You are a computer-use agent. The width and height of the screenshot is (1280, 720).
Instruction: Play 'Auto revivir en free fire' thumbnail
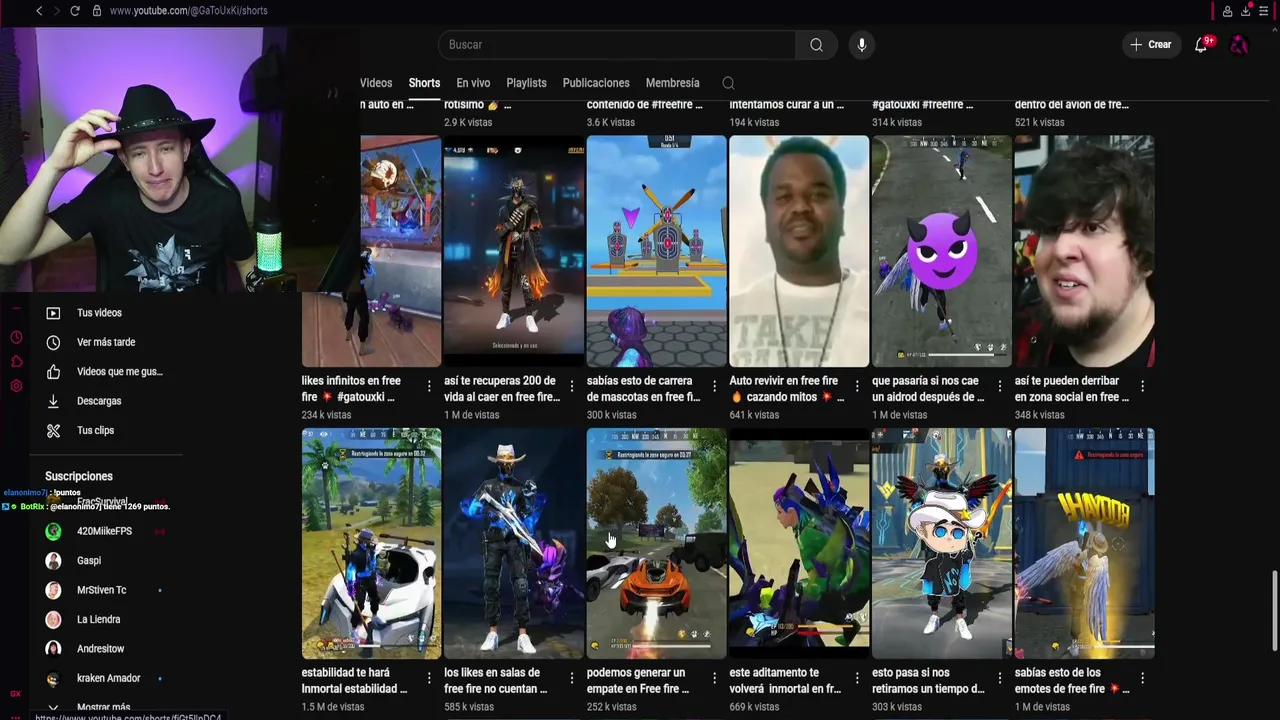click(799, 252)
